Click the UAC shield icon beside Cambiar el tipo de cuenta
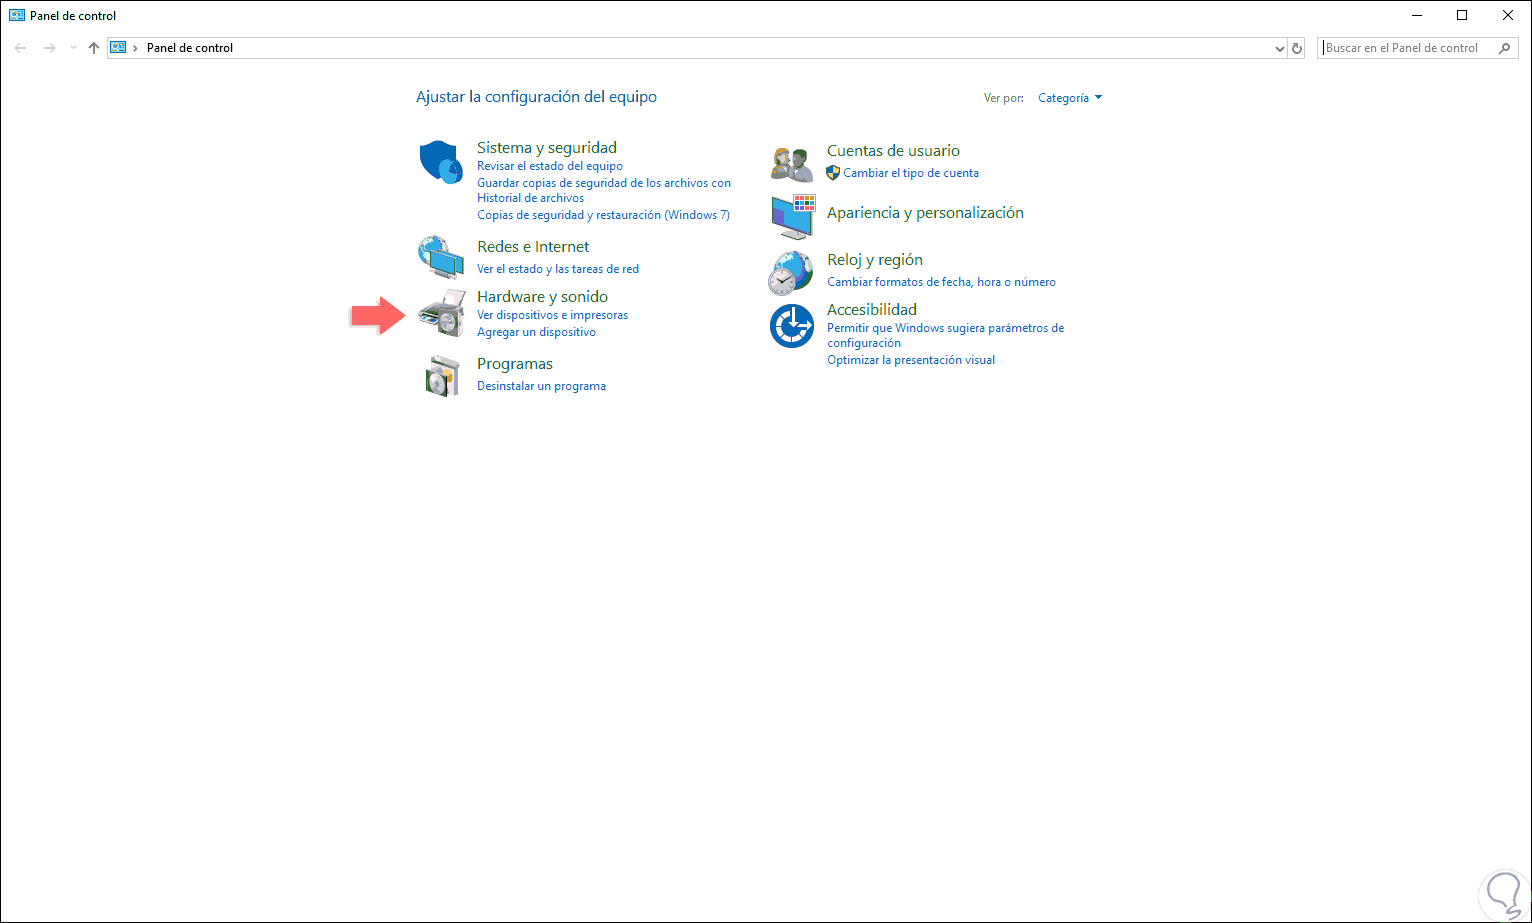 (x=833, y=173)
